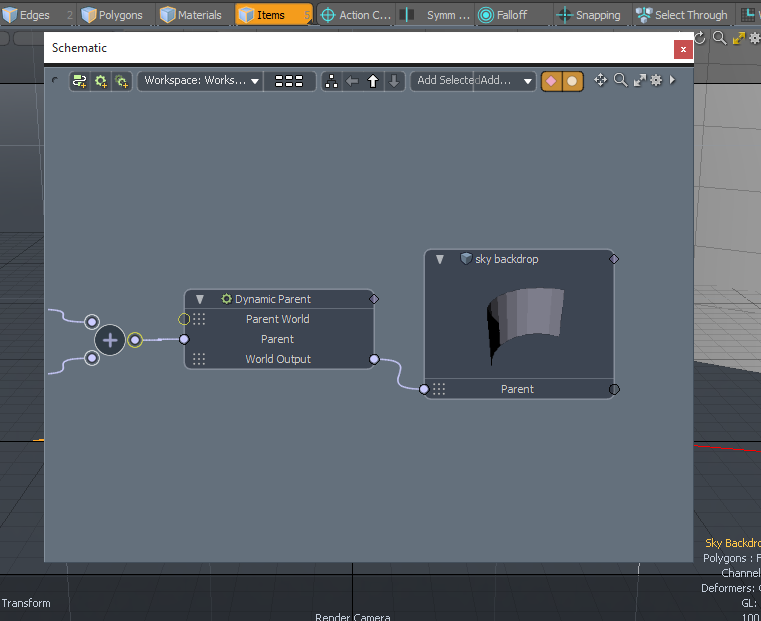Close the Schematic window
This screenshot has height=621, width=761.
tap(683, 49)
